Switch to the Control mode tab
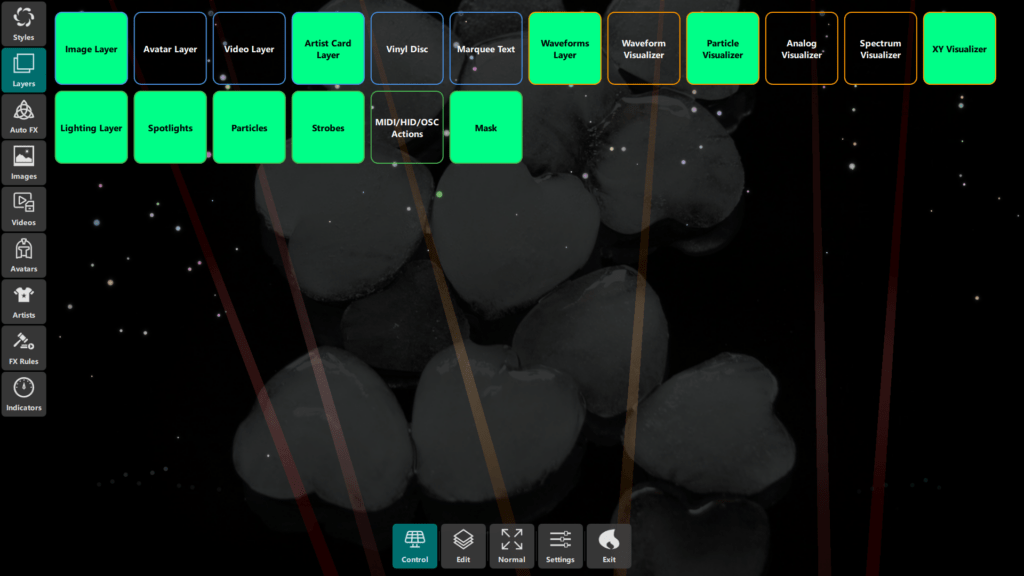The image size is (1024, 576). (414, 546)
